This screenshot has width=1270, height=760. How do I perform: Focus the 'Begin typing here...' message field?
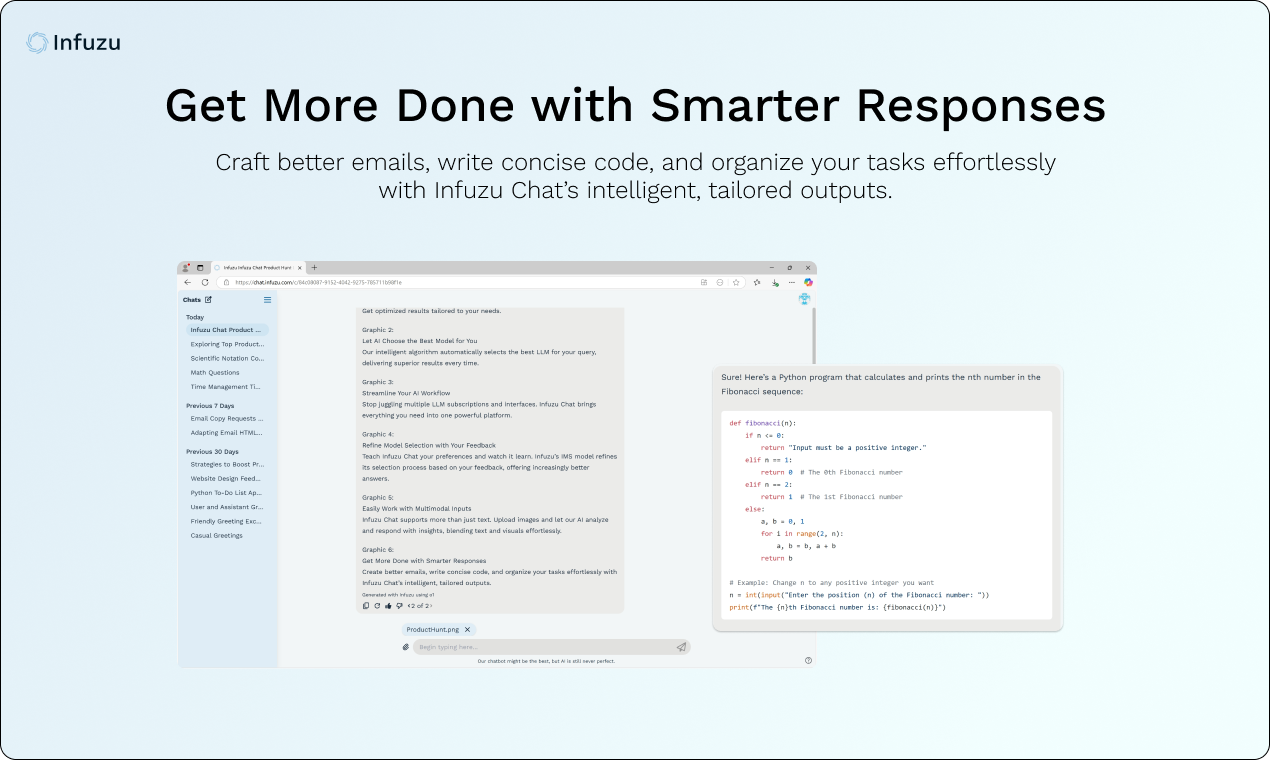551,647
